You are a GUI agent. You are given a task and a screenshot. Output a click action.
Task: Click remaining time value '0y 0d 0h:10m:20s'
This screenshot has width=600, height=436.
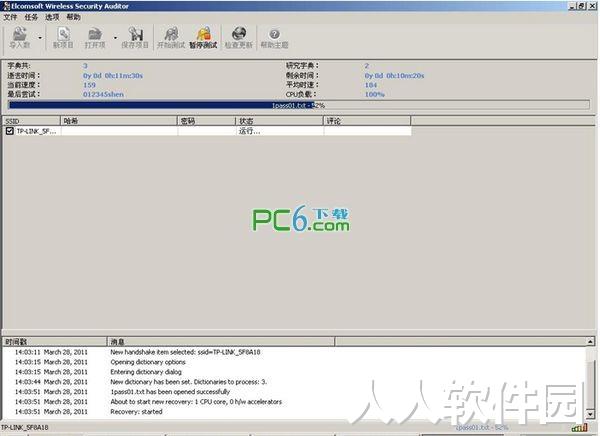(x=395, y=76)
